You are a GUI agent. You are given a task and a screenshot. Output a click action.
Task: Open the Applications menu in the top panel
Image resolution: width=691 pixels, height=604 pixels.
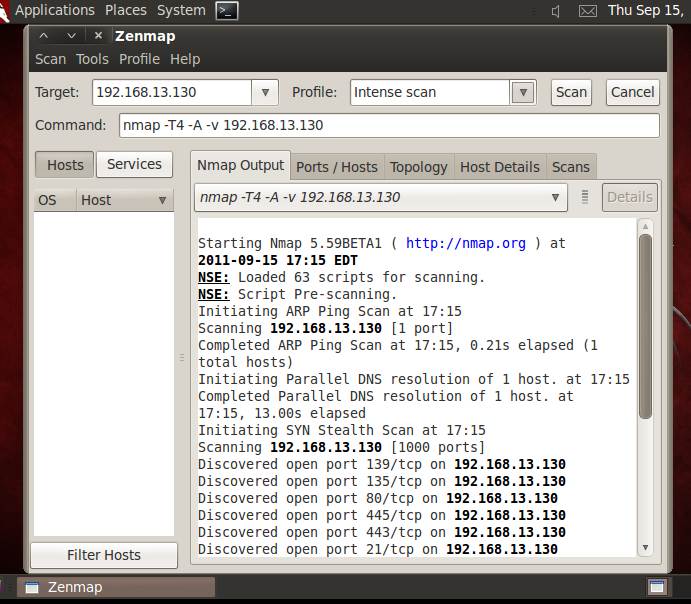click(x=55, y=10)
